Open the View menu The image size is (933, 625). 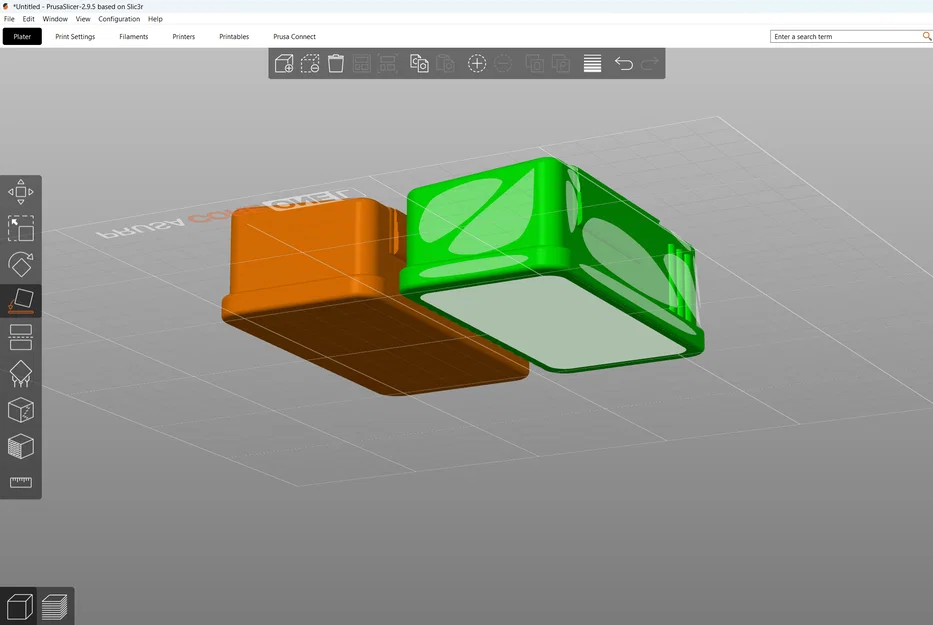coord(83,19)
